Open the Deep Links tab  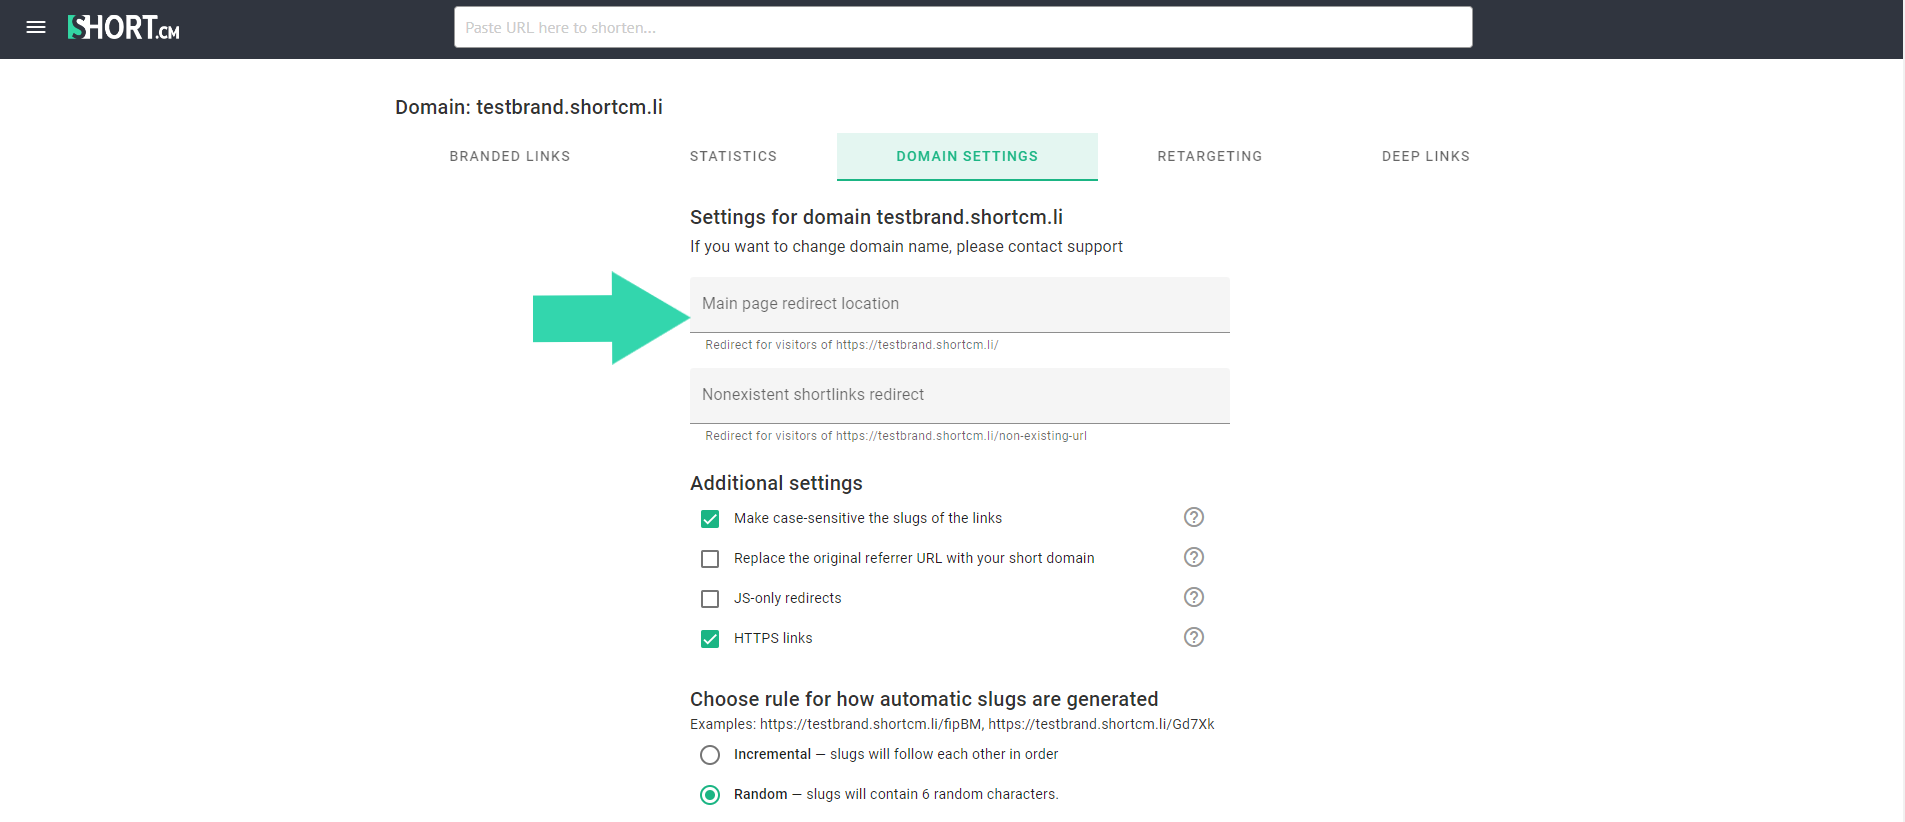pos(1426,156)
